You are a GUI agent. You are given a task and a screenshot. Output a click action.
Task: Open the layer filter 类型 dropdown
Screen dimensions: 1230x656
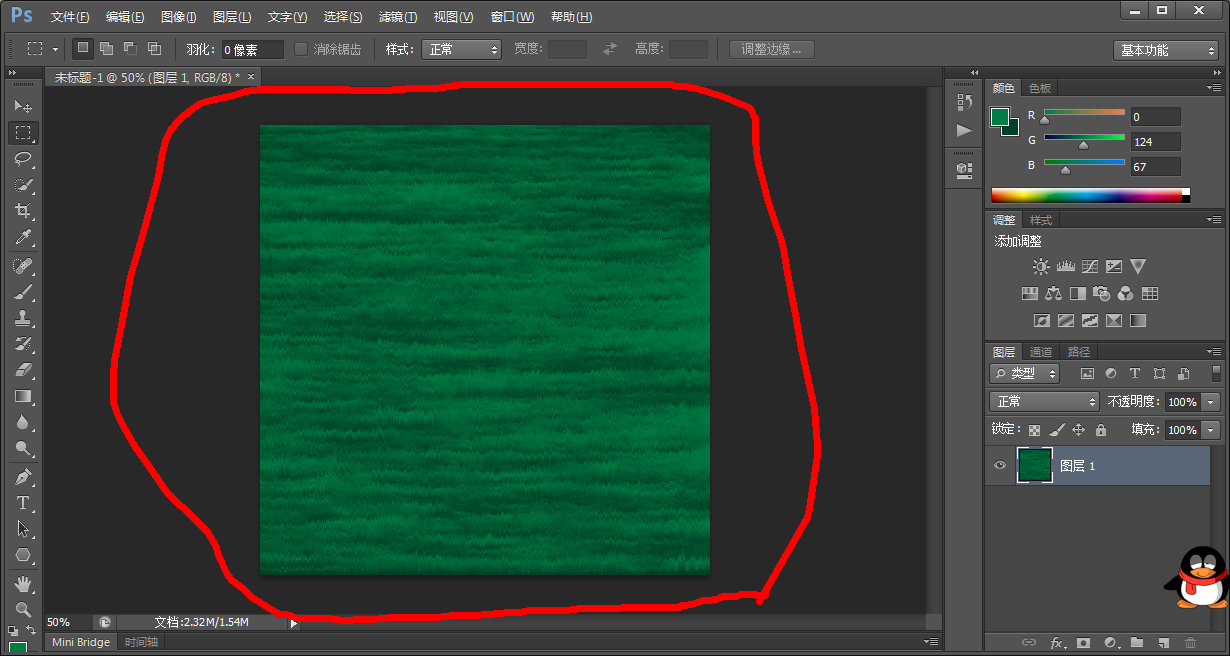1025,373
